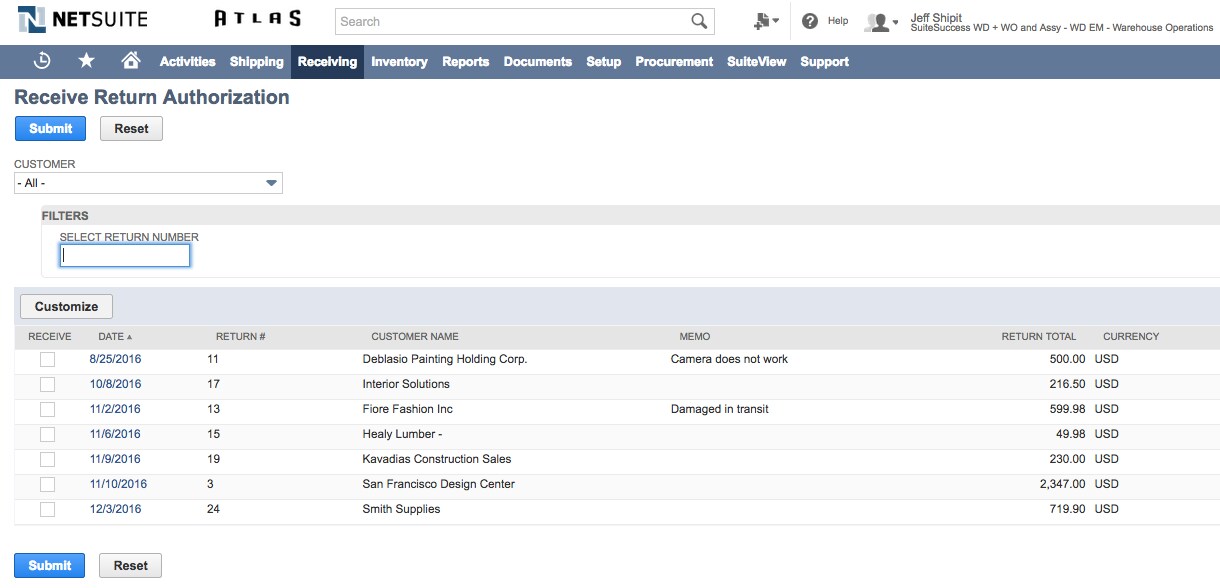This screenshot has height=588, width=1220.
Task: Click the NetSuite logo
Action: pyautogui.click(x=83, y=20)
